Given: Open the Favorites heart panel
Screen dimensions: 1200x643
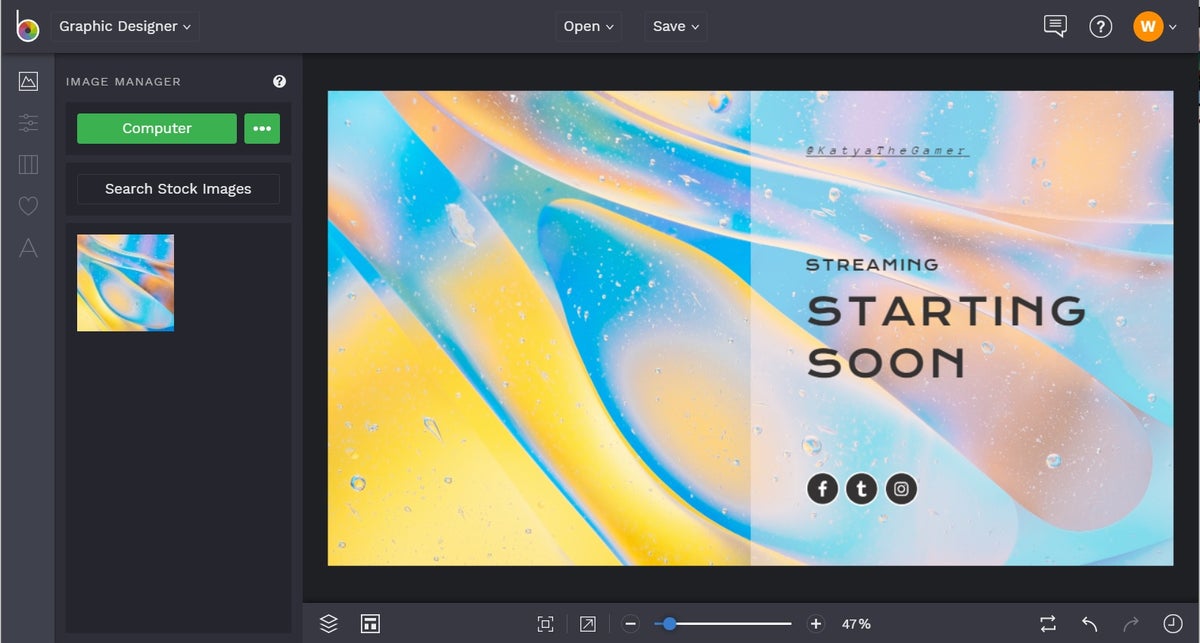Looking at the screenshot, I should tap(27, 206).
